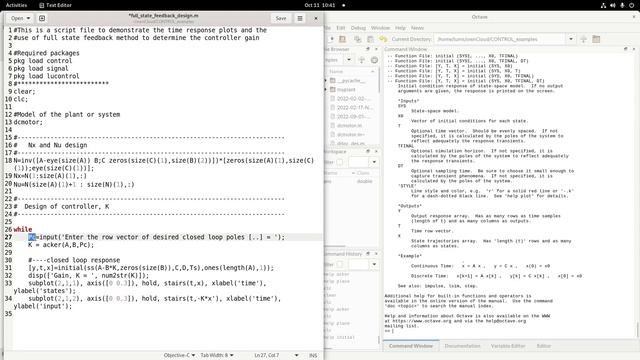This screenshot has width=640, height=360.
Task: Open the Command History filter dropdown arrow
Action: (x=374, y=264)
